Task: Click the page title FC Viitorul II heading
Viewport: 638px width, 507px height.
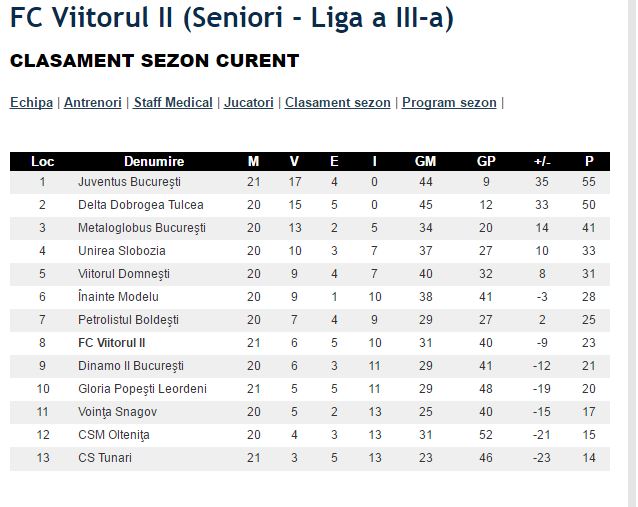Action: click(232, 17)
